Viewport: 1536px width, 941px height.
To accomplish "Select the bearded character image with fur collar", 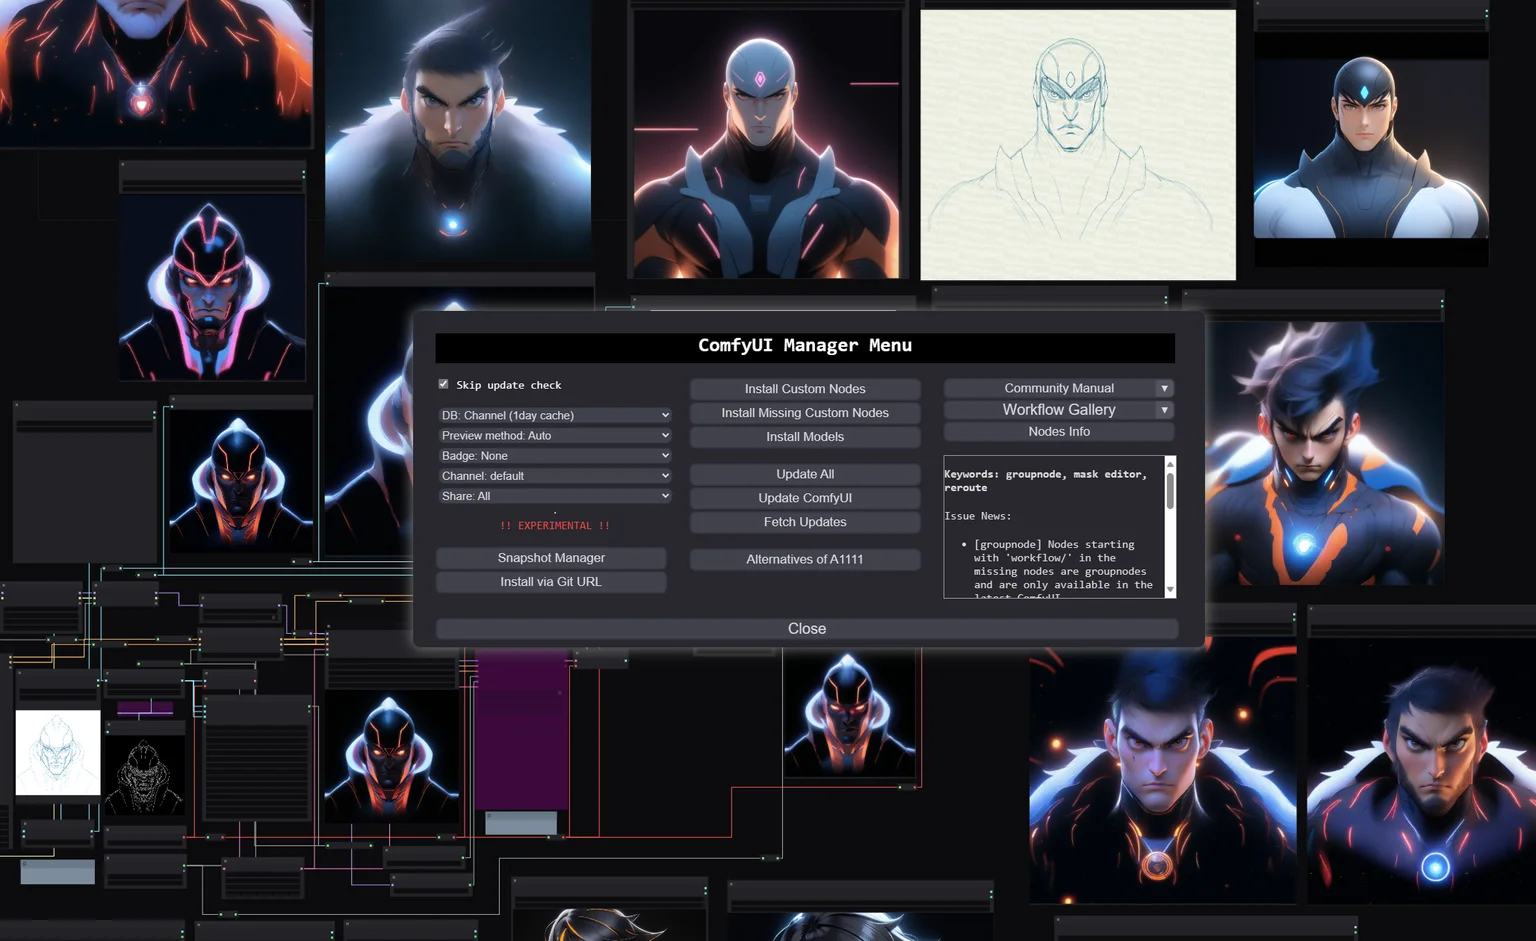I will tap(458, 132).
